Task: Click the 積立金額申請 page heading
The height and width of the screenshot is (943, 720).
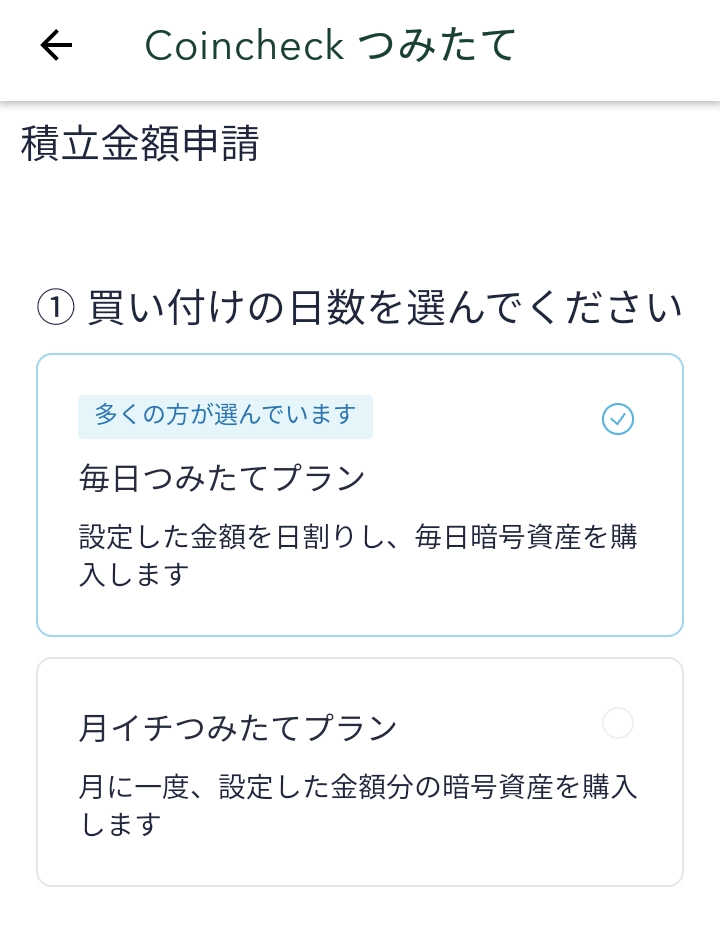Action: [140, 145]
